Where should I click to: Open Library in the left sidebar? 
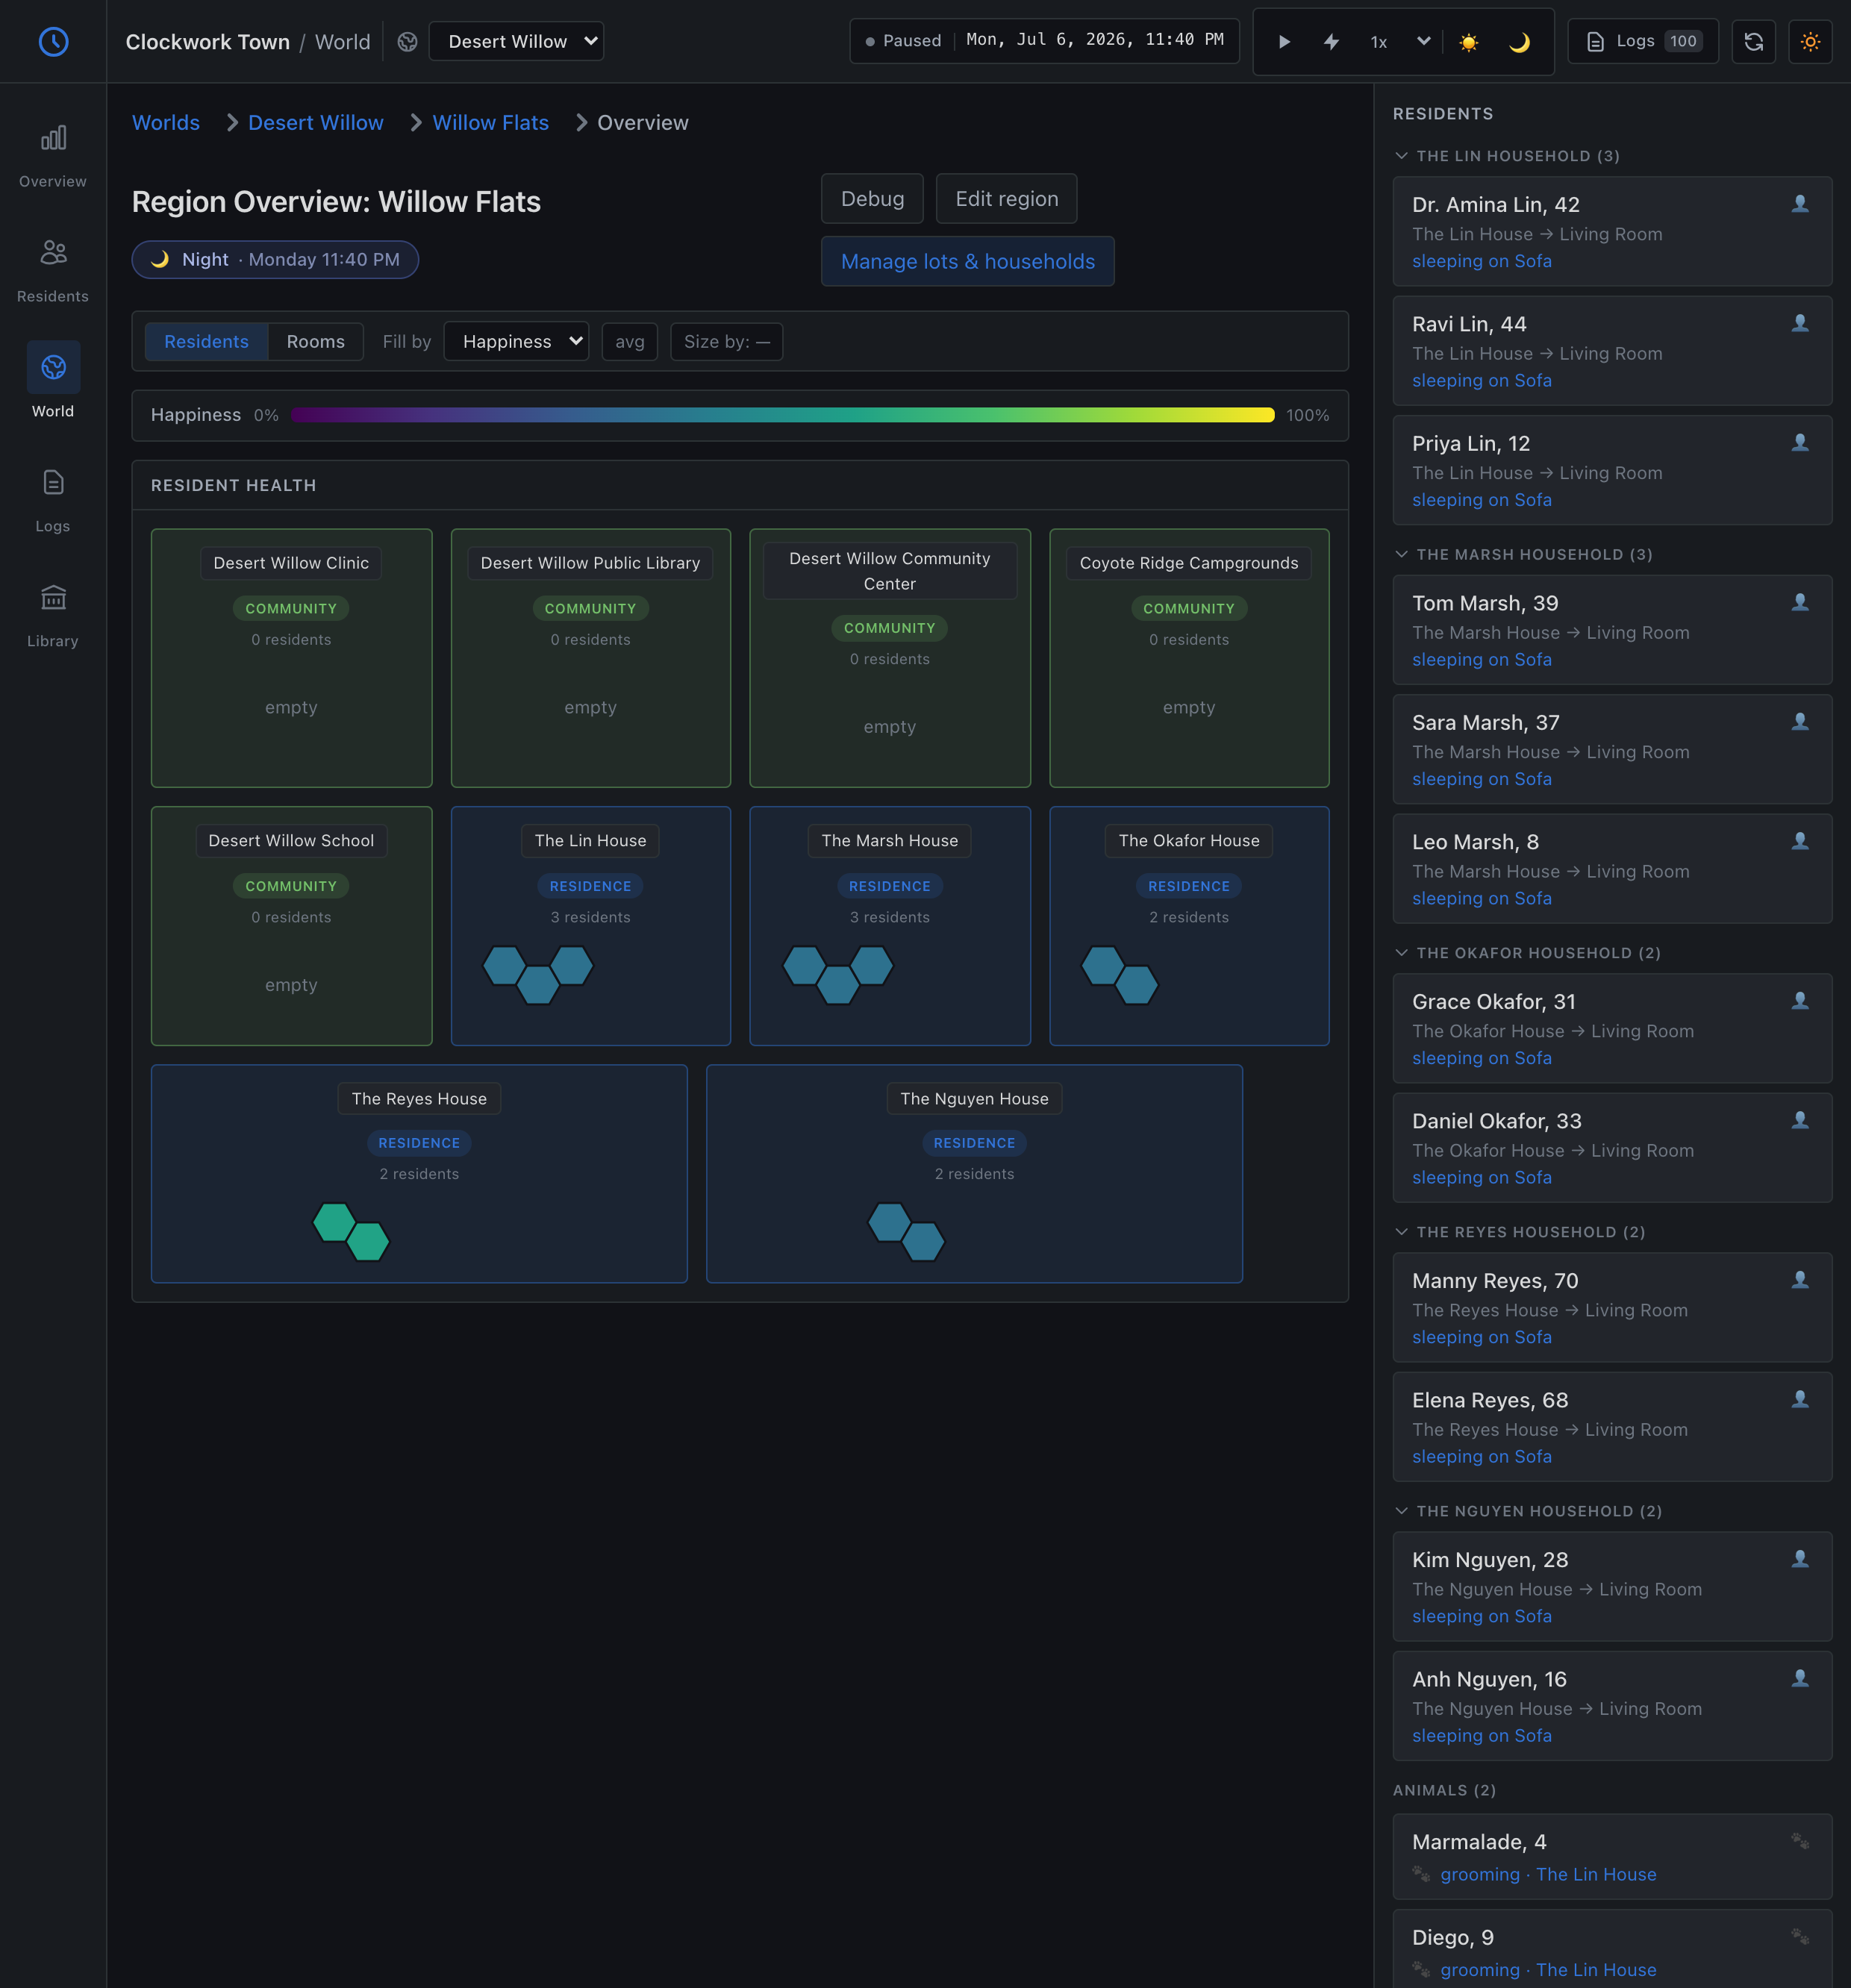pyautogui.click(x=53, y=615)
